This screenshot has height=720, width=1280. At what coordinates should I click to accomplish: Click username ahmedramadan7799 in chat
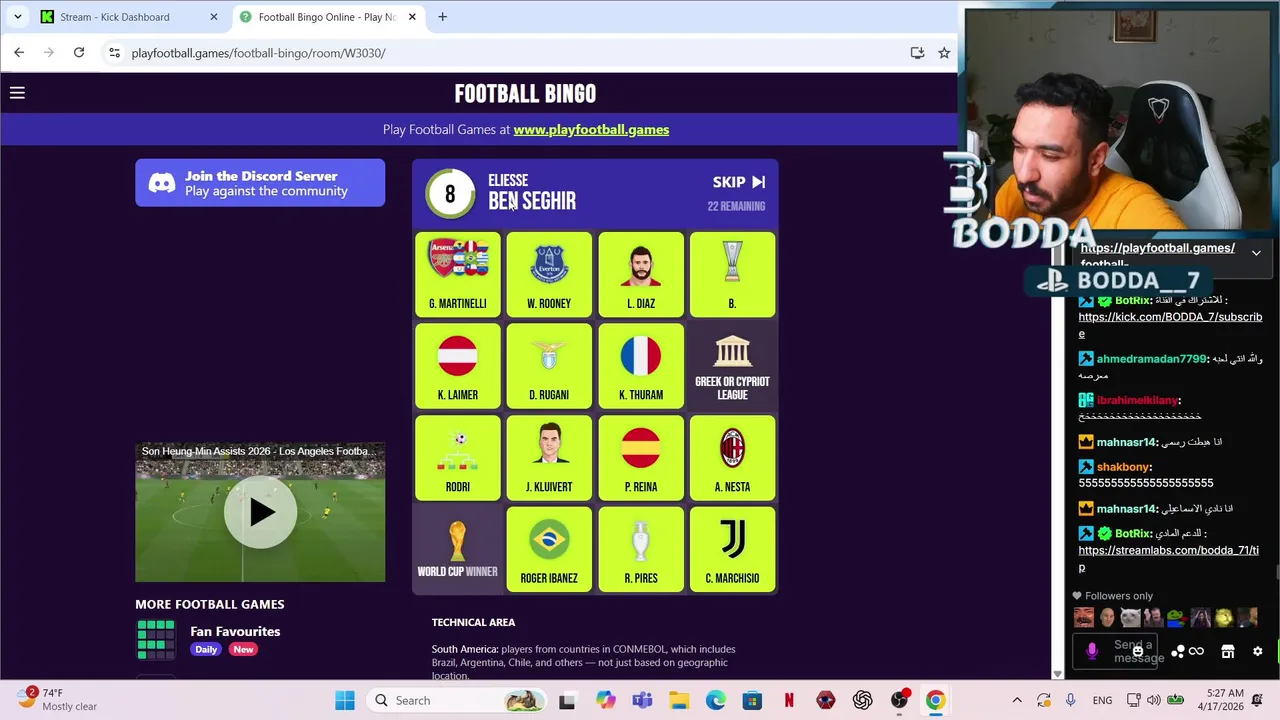click(1151, 359)
